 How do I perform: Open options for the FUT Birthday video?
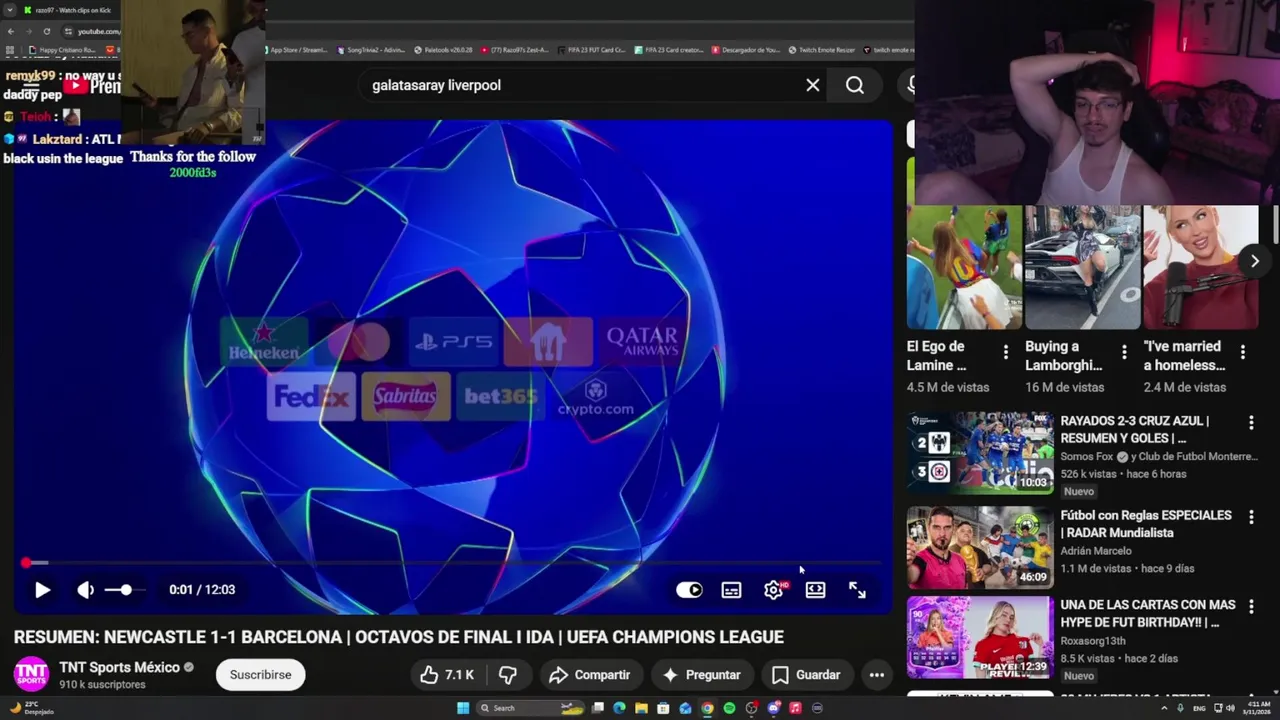pos(1251,607)
